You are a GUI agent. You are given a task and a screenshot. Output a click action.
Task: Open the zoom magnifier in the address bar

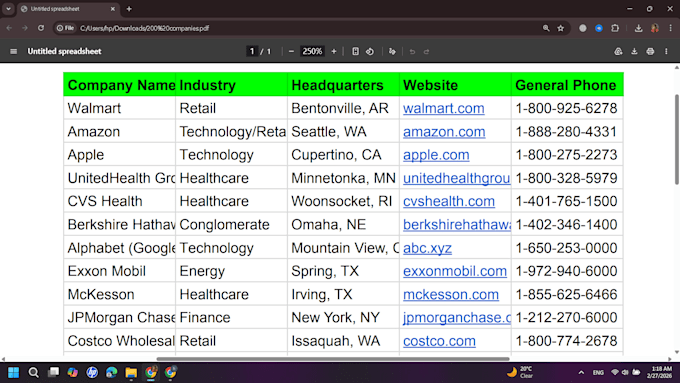(546, 28)
